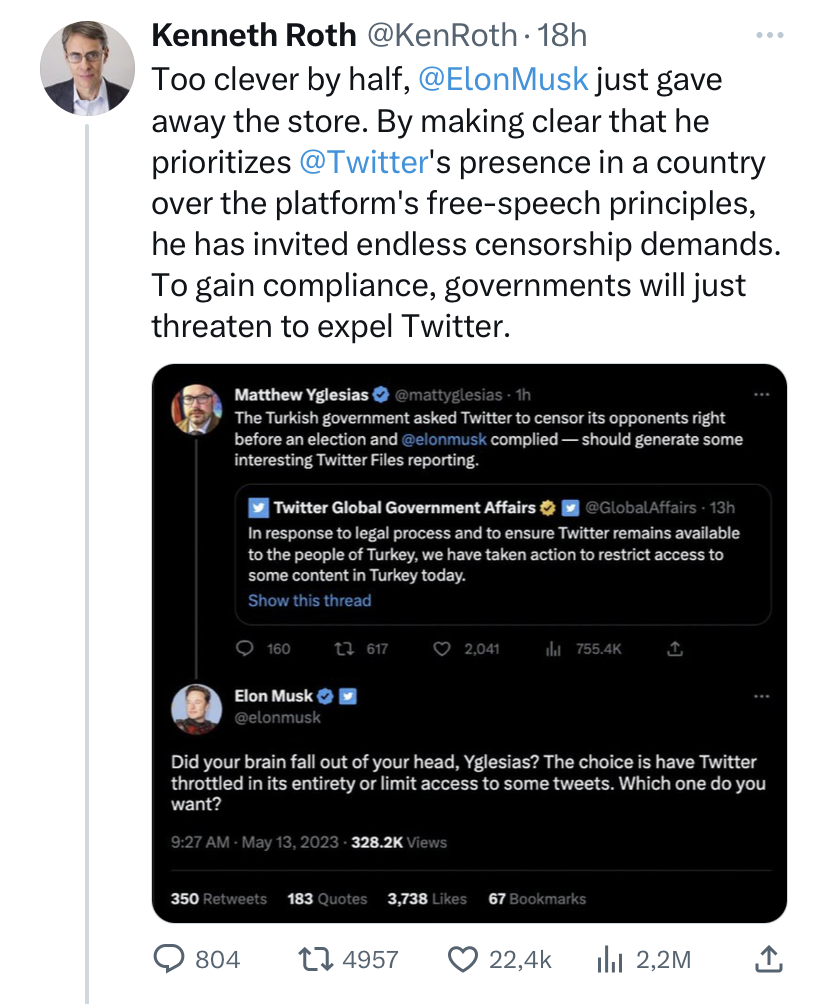This screenshot has height=1004, width=828.
Task: Open Matthew Yglesias's avatar in embedded image
Action: point(197,409)
